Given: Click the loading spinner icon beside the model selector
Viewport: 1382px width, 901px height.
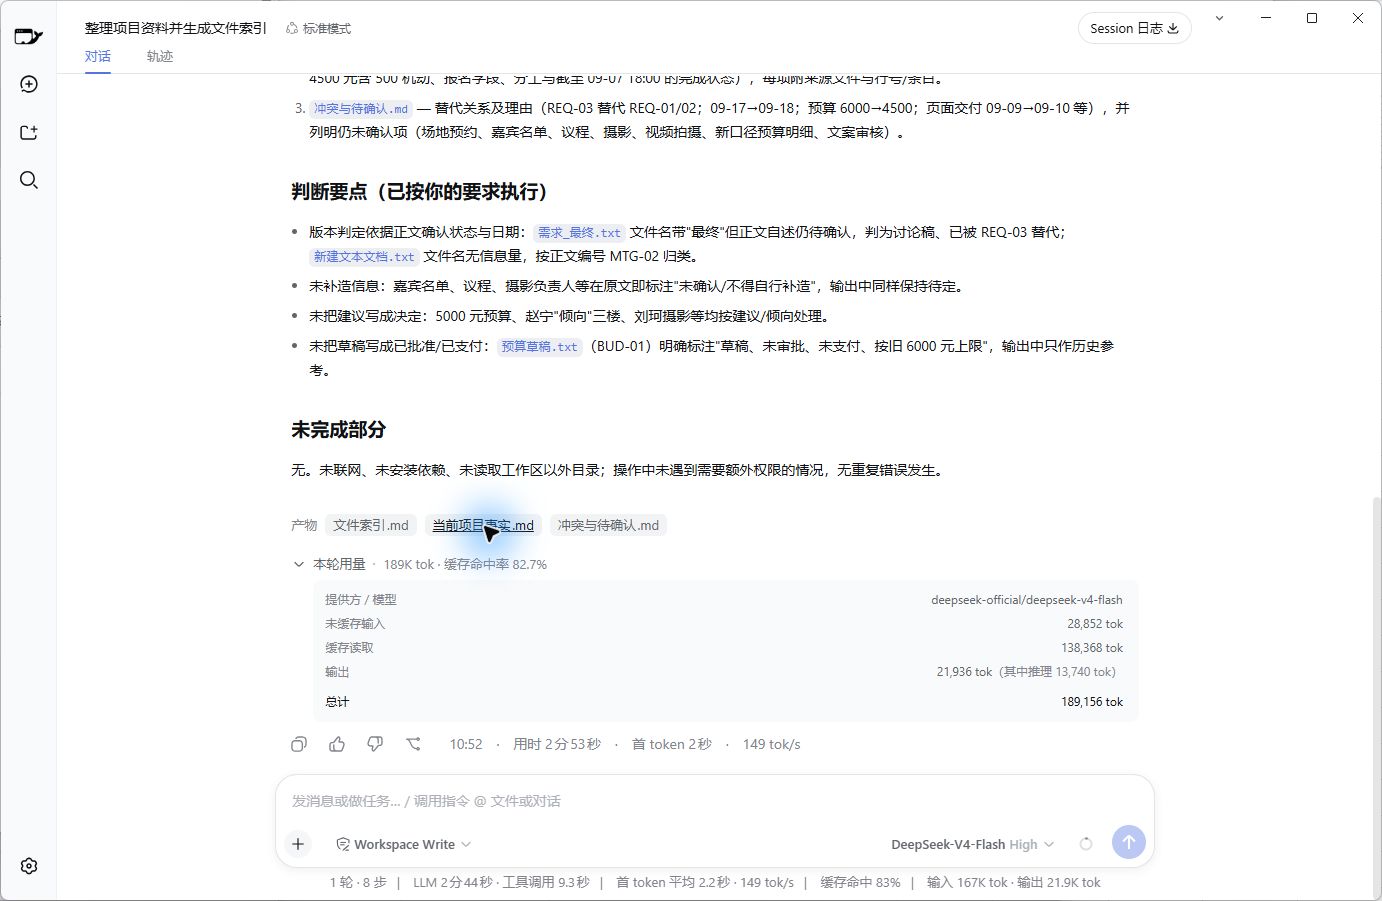Looking at the screenshot, I should (1086, 844).
